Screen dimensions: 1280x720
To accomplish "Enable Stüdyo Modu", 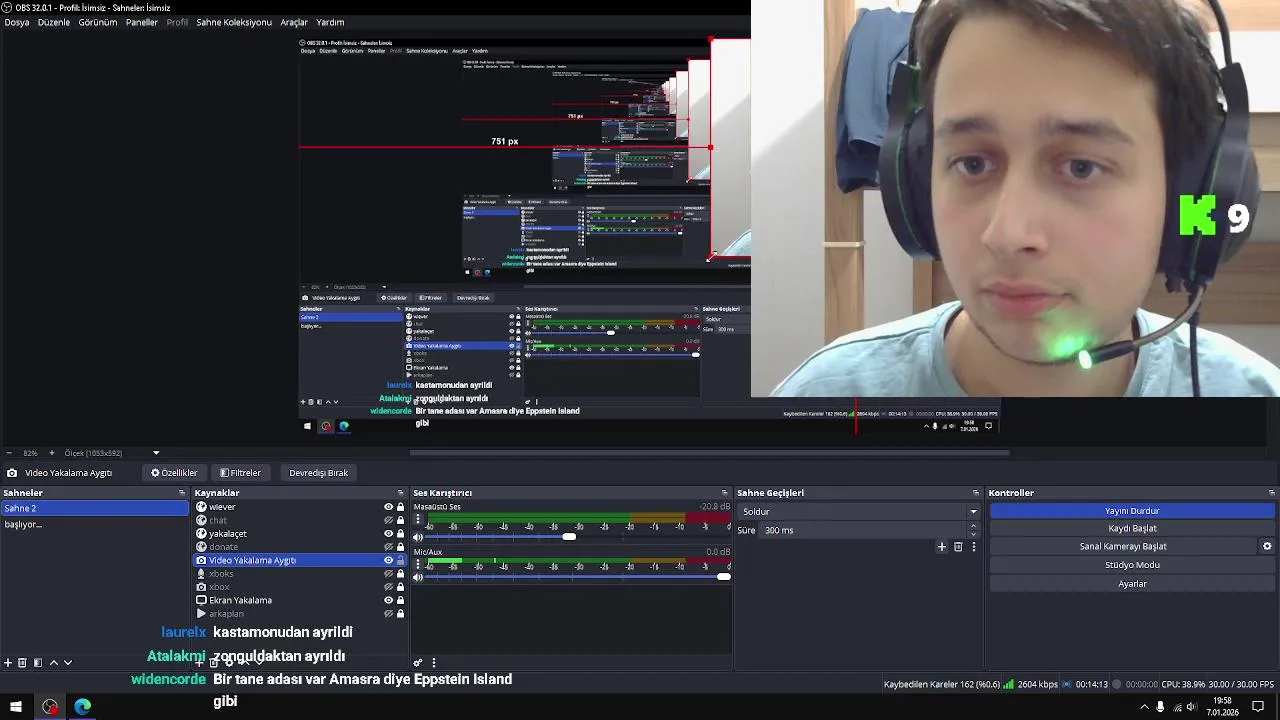I will (x=1132, y=565).
